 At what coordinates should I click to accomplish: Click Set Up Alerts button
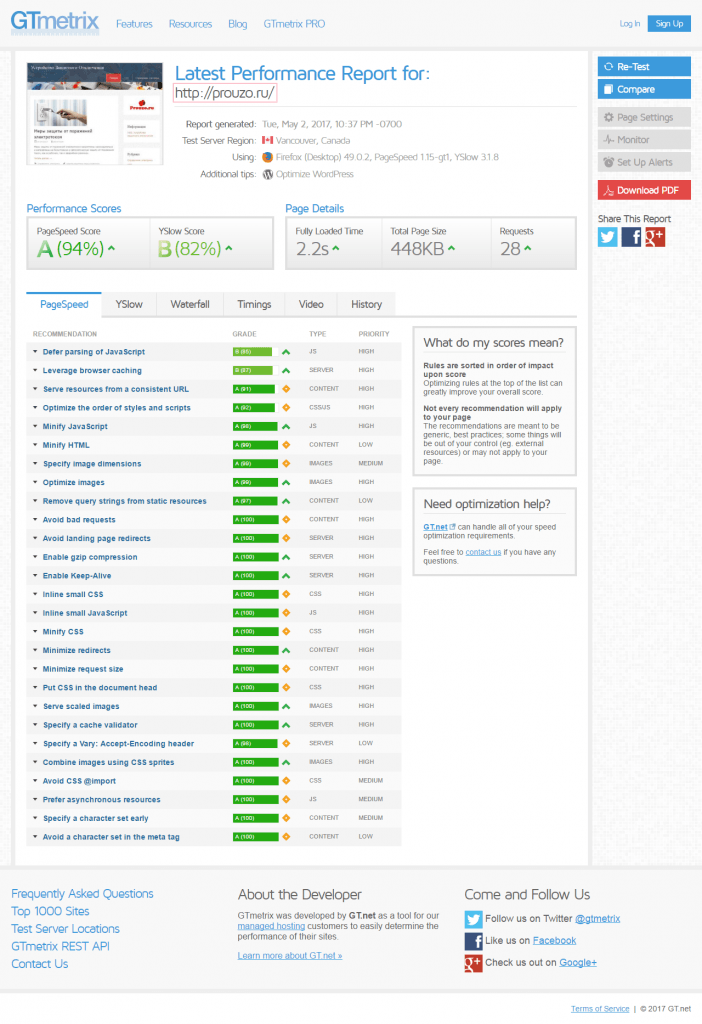tap(644, 162)
